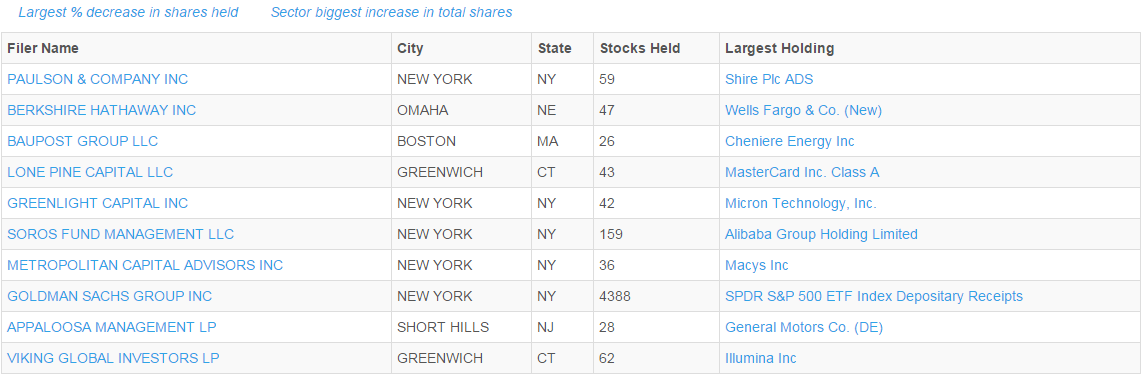Open MasterCard Inc. Class A holding

click(x=802, y=173)
